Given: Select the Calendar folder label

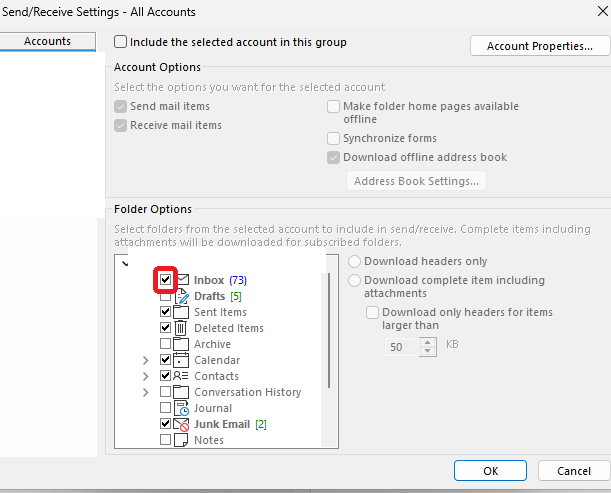Looking at the screenshot, I should click(x=217, y=360).
